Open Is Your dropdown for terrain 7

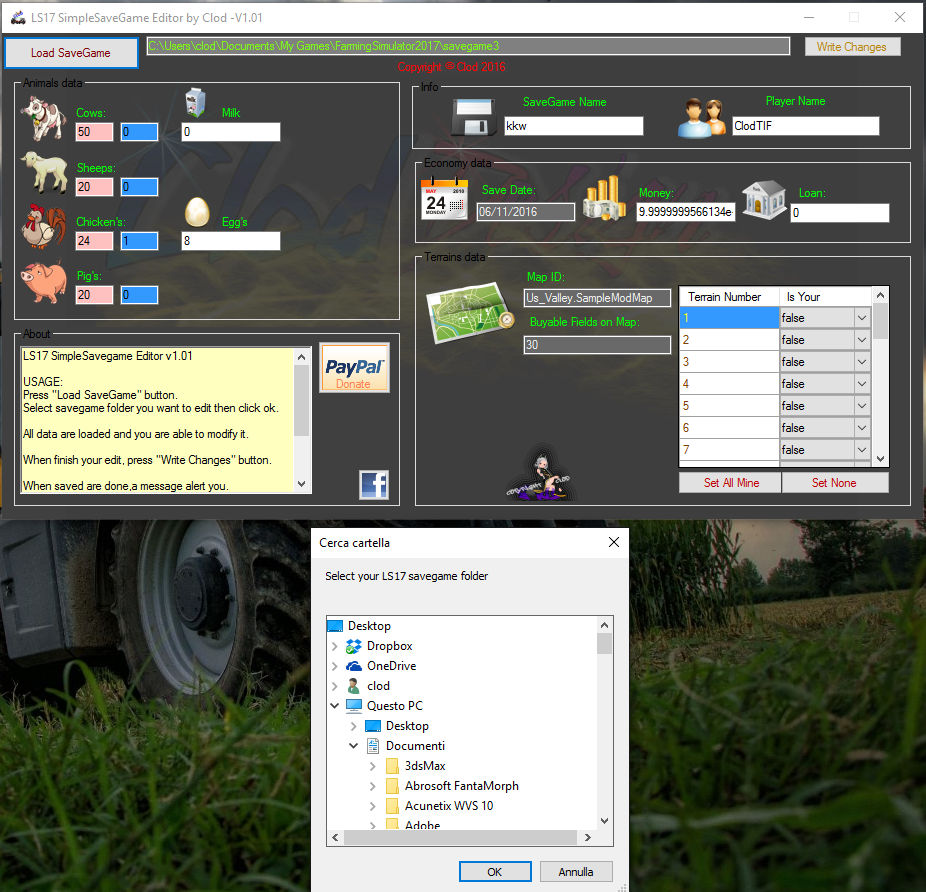click(x=862, y=450)
